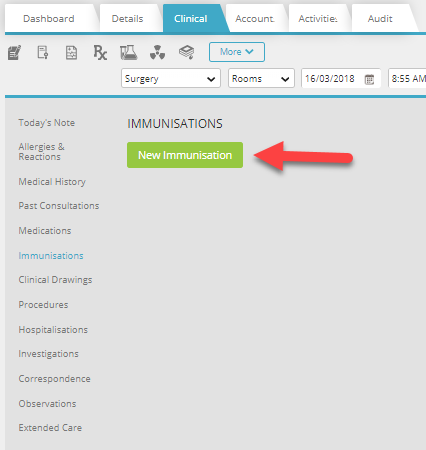Open the Surgery dropdown list
Screen dimensions: 426x450
(x=171, y=78)
